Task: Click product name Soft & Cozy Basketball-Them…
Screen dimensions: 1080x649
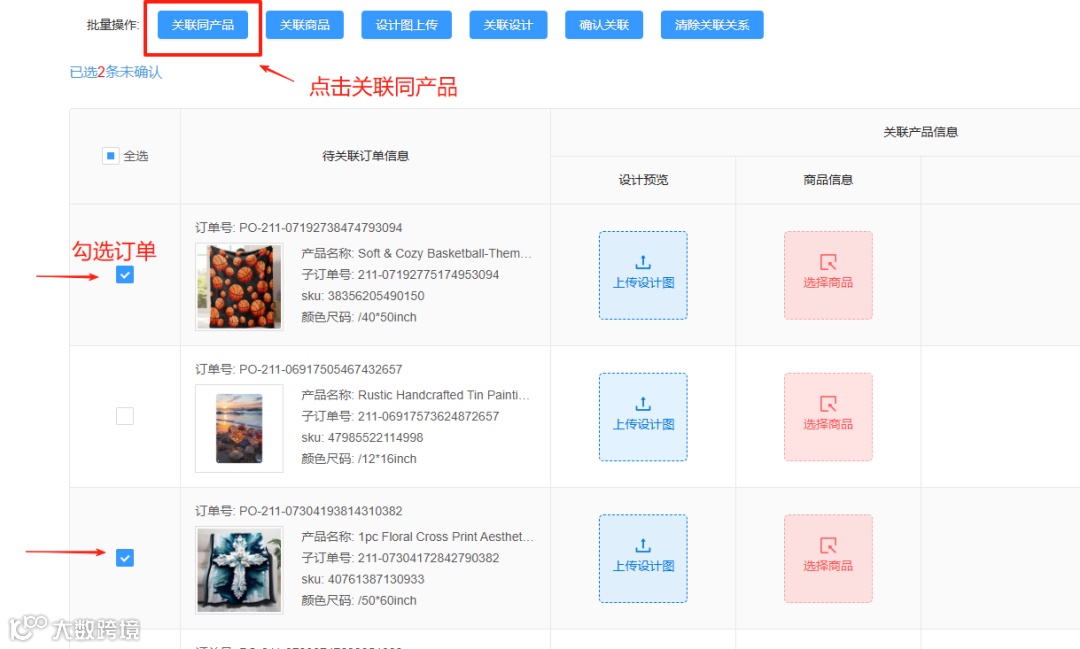Action: [445, 254]
